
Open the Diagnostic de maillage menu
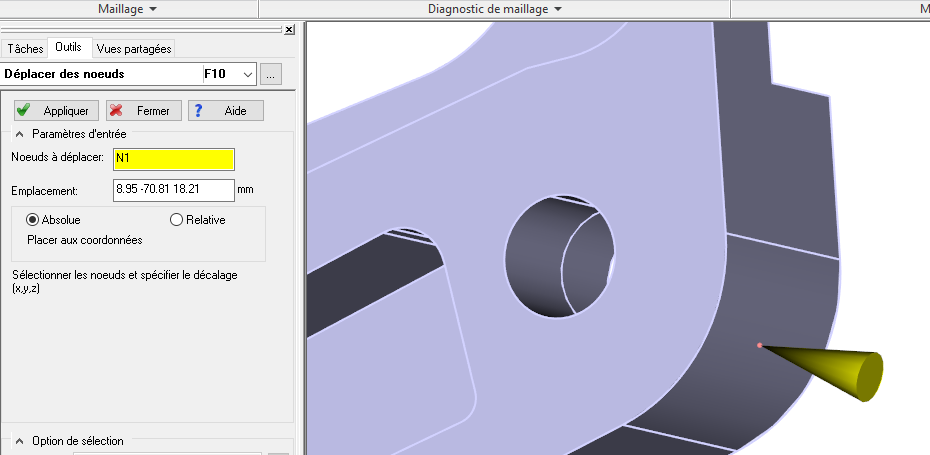[x=494, y=9]
